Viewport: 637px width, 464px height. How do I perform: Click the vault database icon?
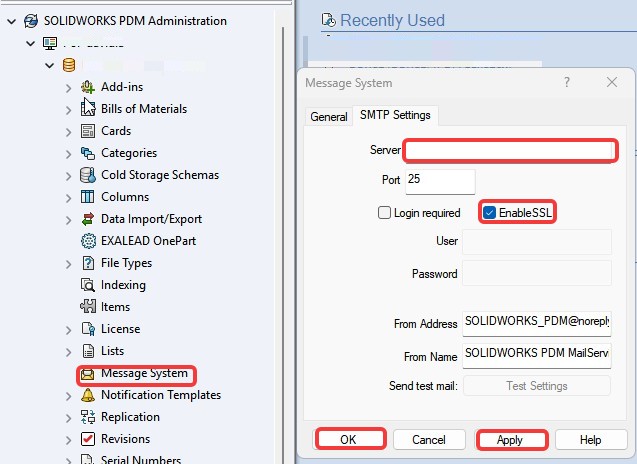coord(69,65)
